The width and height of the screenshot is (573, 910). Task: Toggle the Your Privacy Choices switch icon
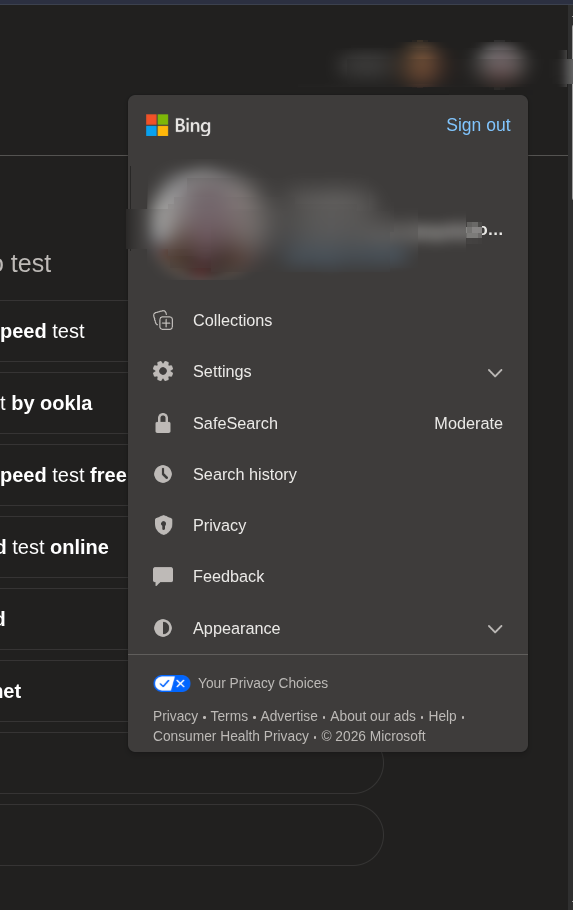[x=172, y=683]
